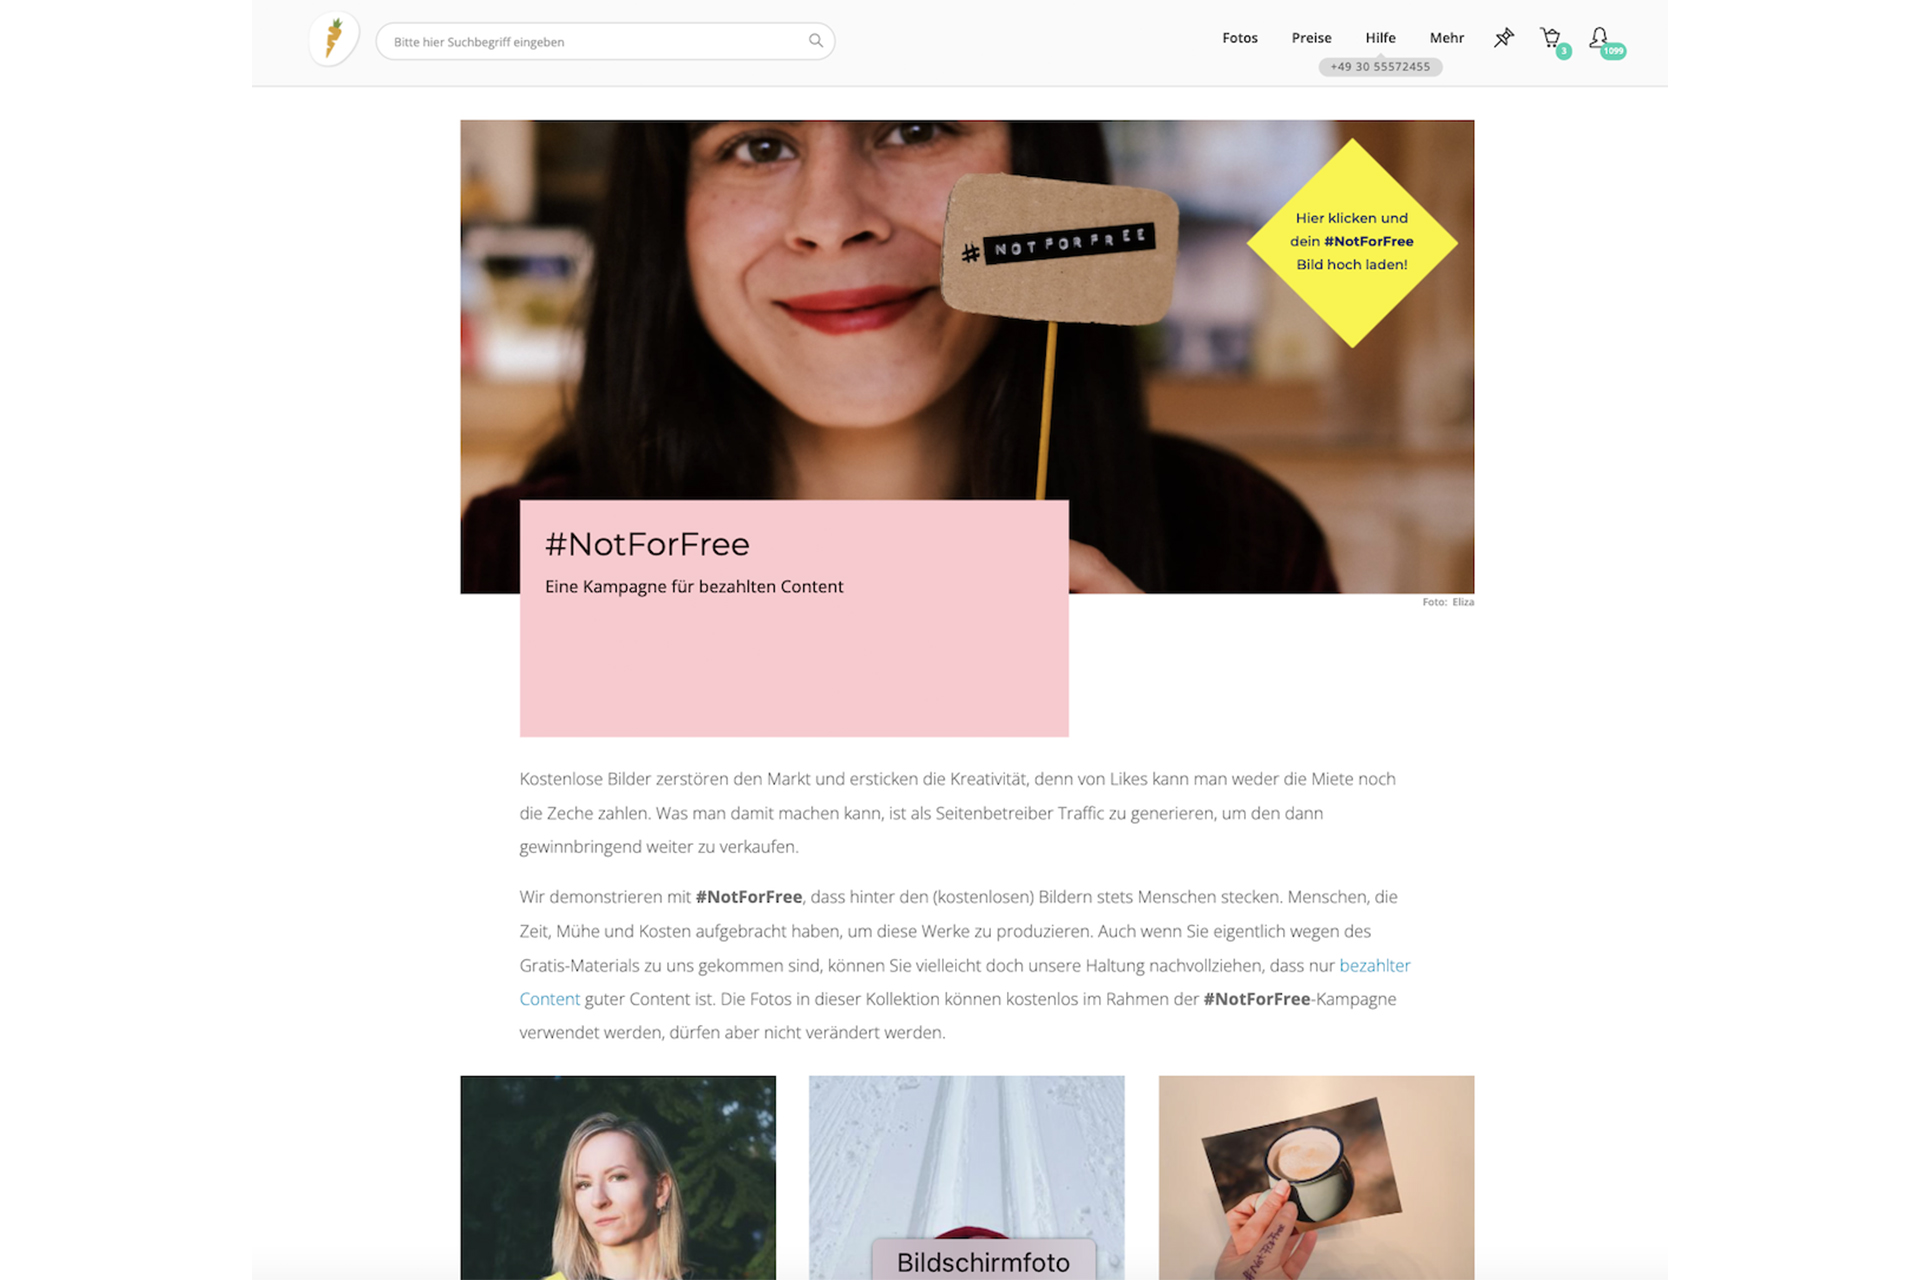Viewport: 1920px width, 1280px height.
Task: Open the blonde woman portrait thumbnail
Action: click(618, 1177)
